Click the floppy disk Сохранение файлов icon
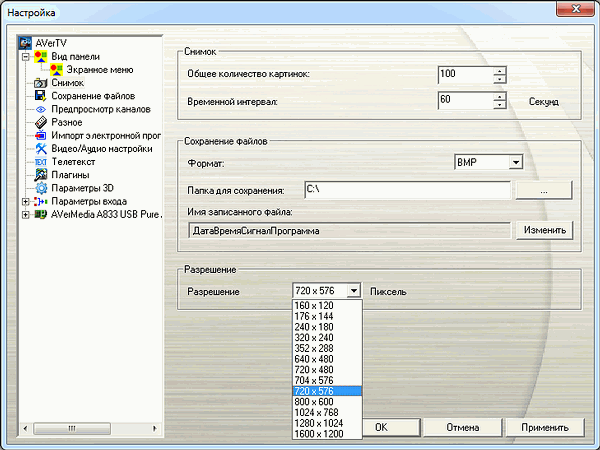Image resolution: width=600 pixels, height=450 pixels. [x=41, y=96]
